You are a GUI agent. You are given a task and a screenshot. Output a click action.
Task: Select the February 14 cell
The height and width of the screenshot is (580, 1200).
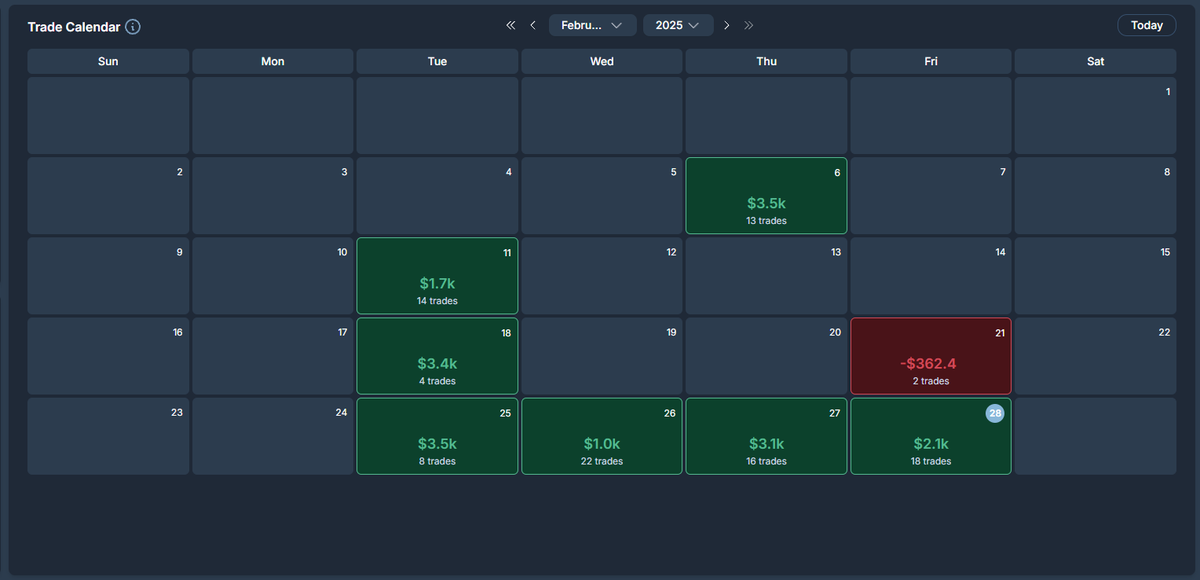pos(931,275)
